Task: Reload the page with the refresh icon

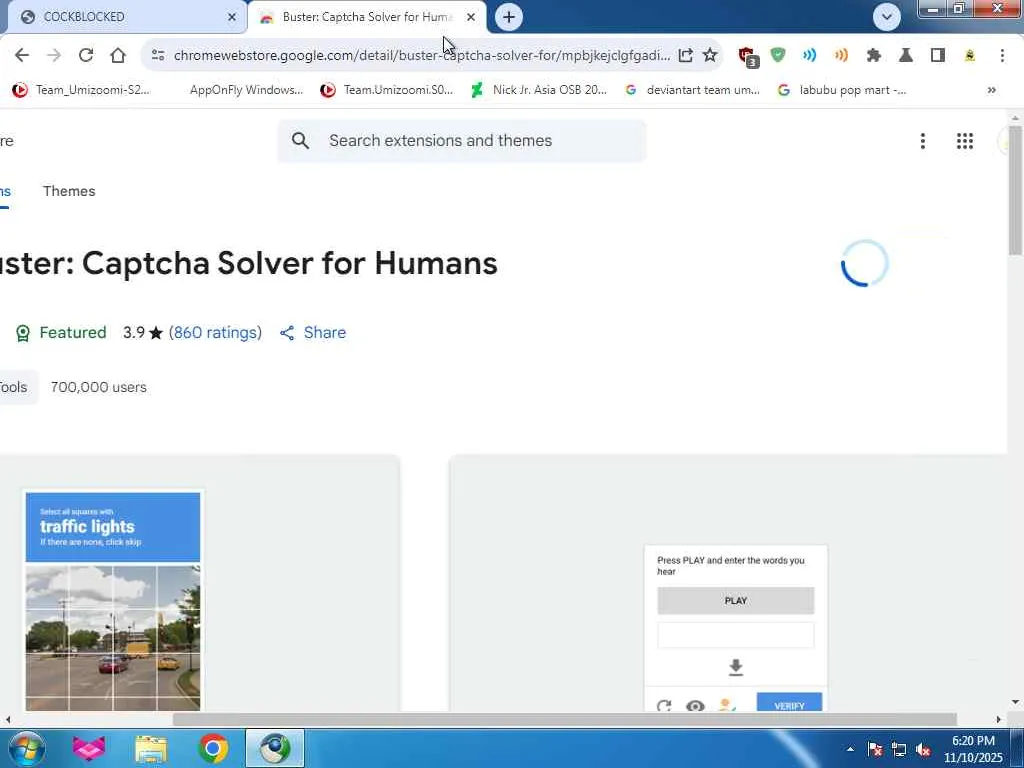Action: 86,56
